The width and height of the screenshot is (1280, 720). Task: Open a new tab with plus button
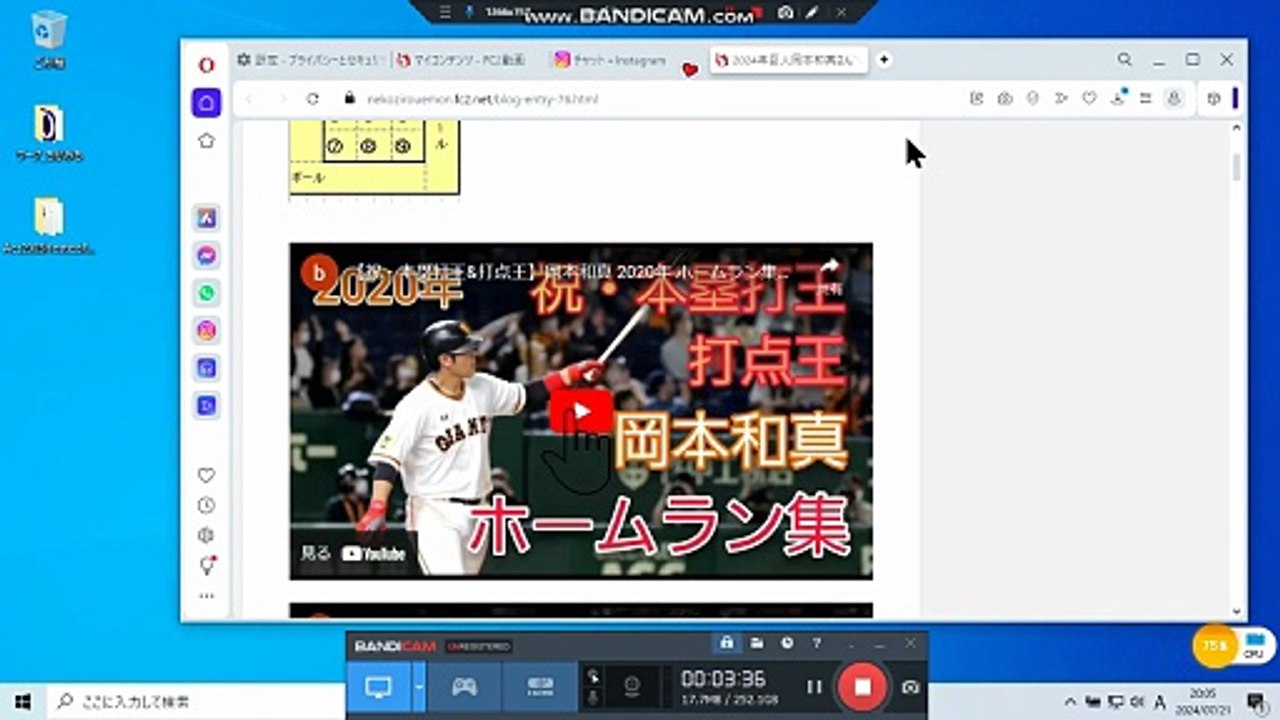pos(884,60)
